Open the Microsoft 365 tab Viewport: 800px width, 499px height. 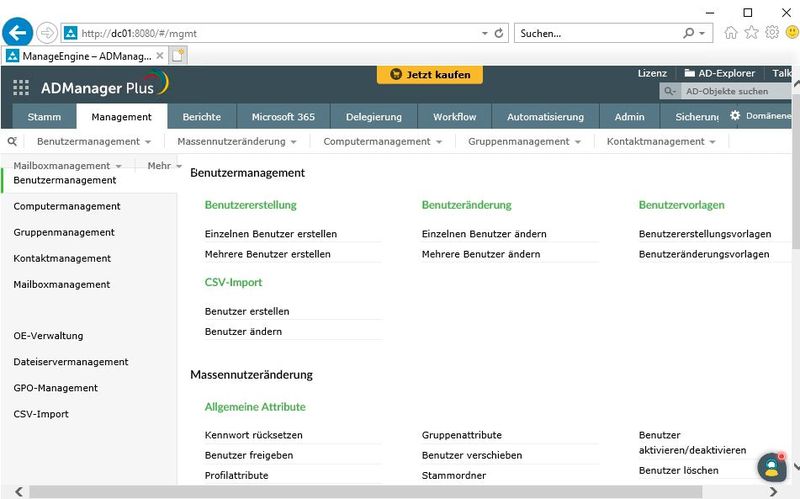(283, 116)
